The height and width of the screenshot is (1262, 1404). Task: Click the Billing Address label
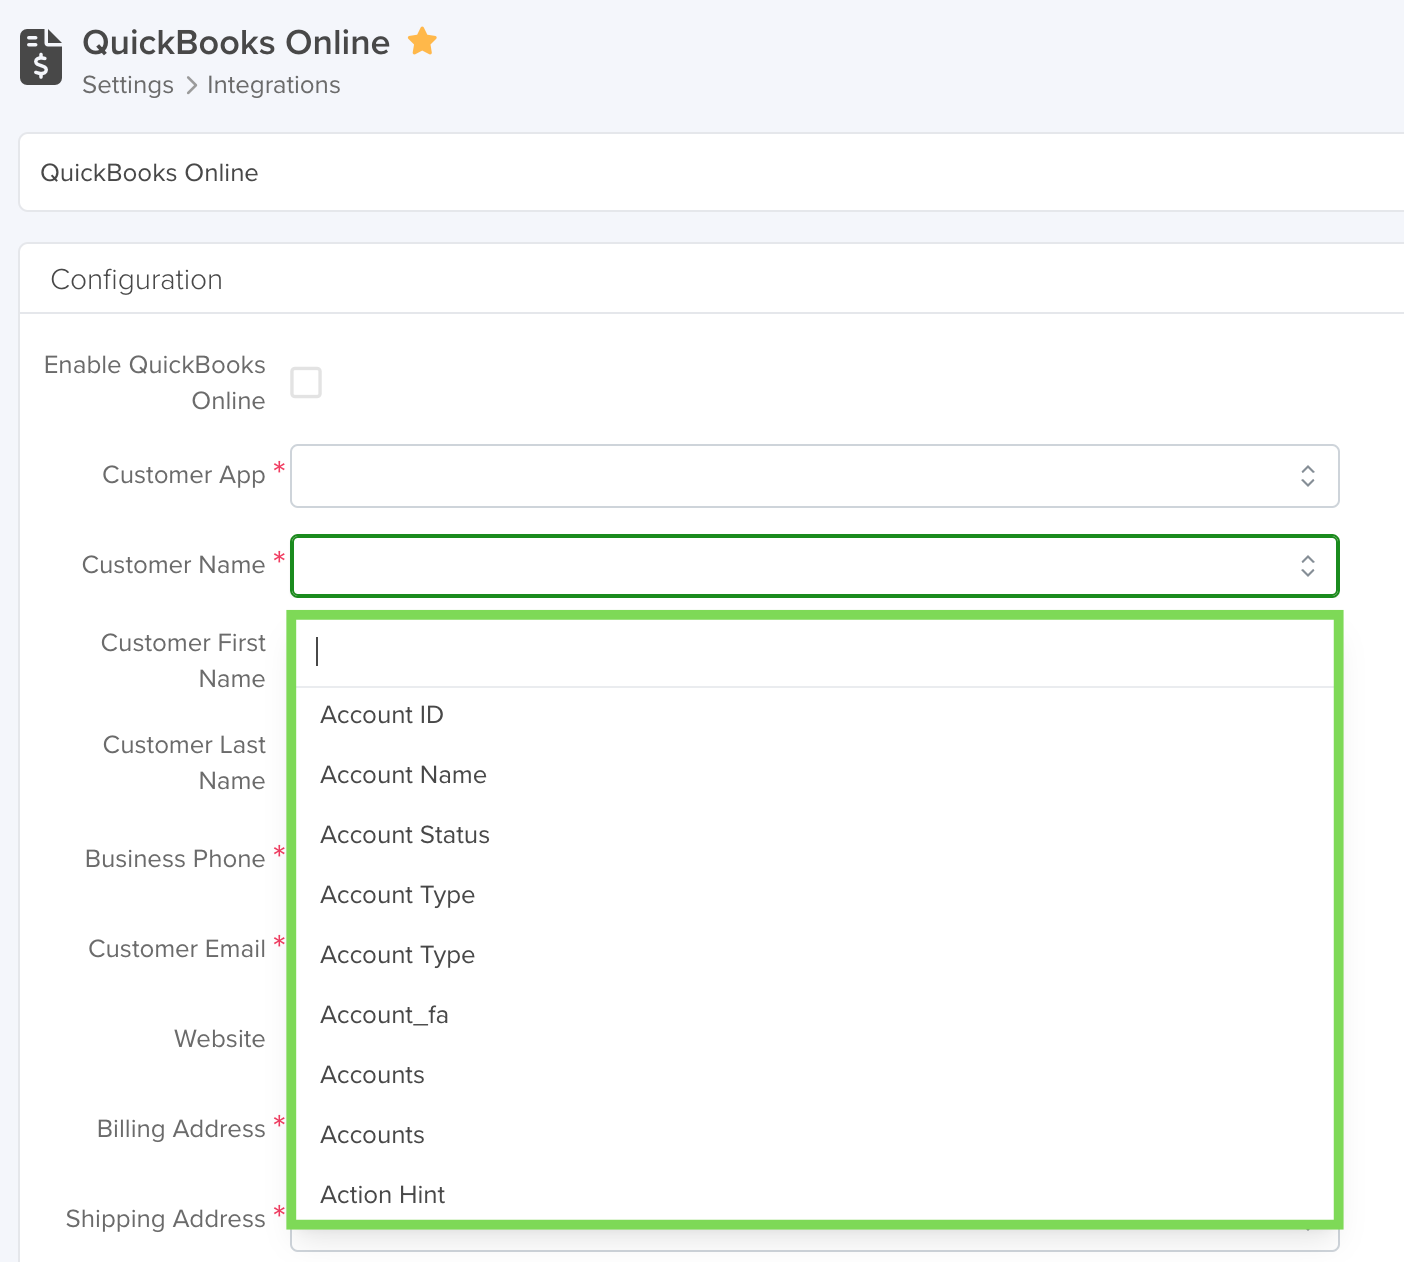pyautogui.click(x=181, y=1129)
